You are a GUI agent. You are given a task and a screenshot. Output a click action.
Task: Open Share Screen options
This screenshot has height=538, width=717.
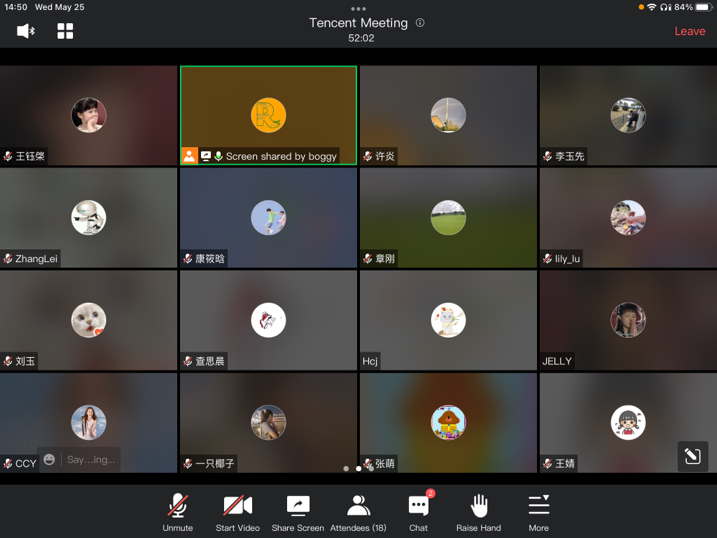click(297, 512)
